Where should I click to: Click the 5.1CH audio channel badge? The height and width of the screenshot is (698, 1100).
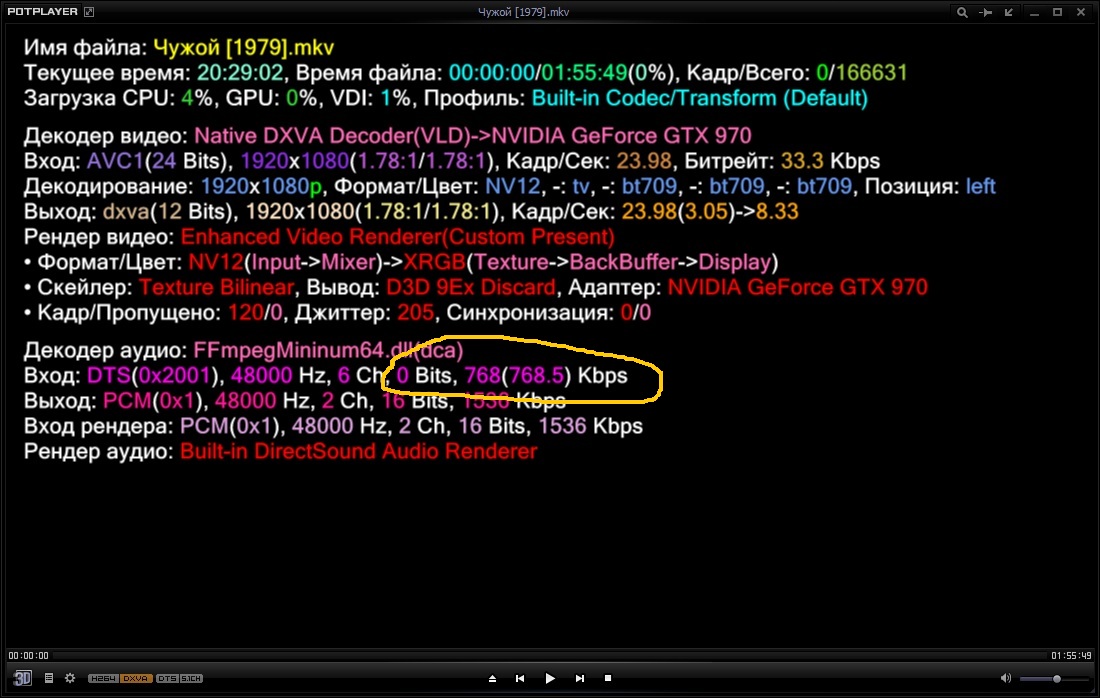coord(192,678)
